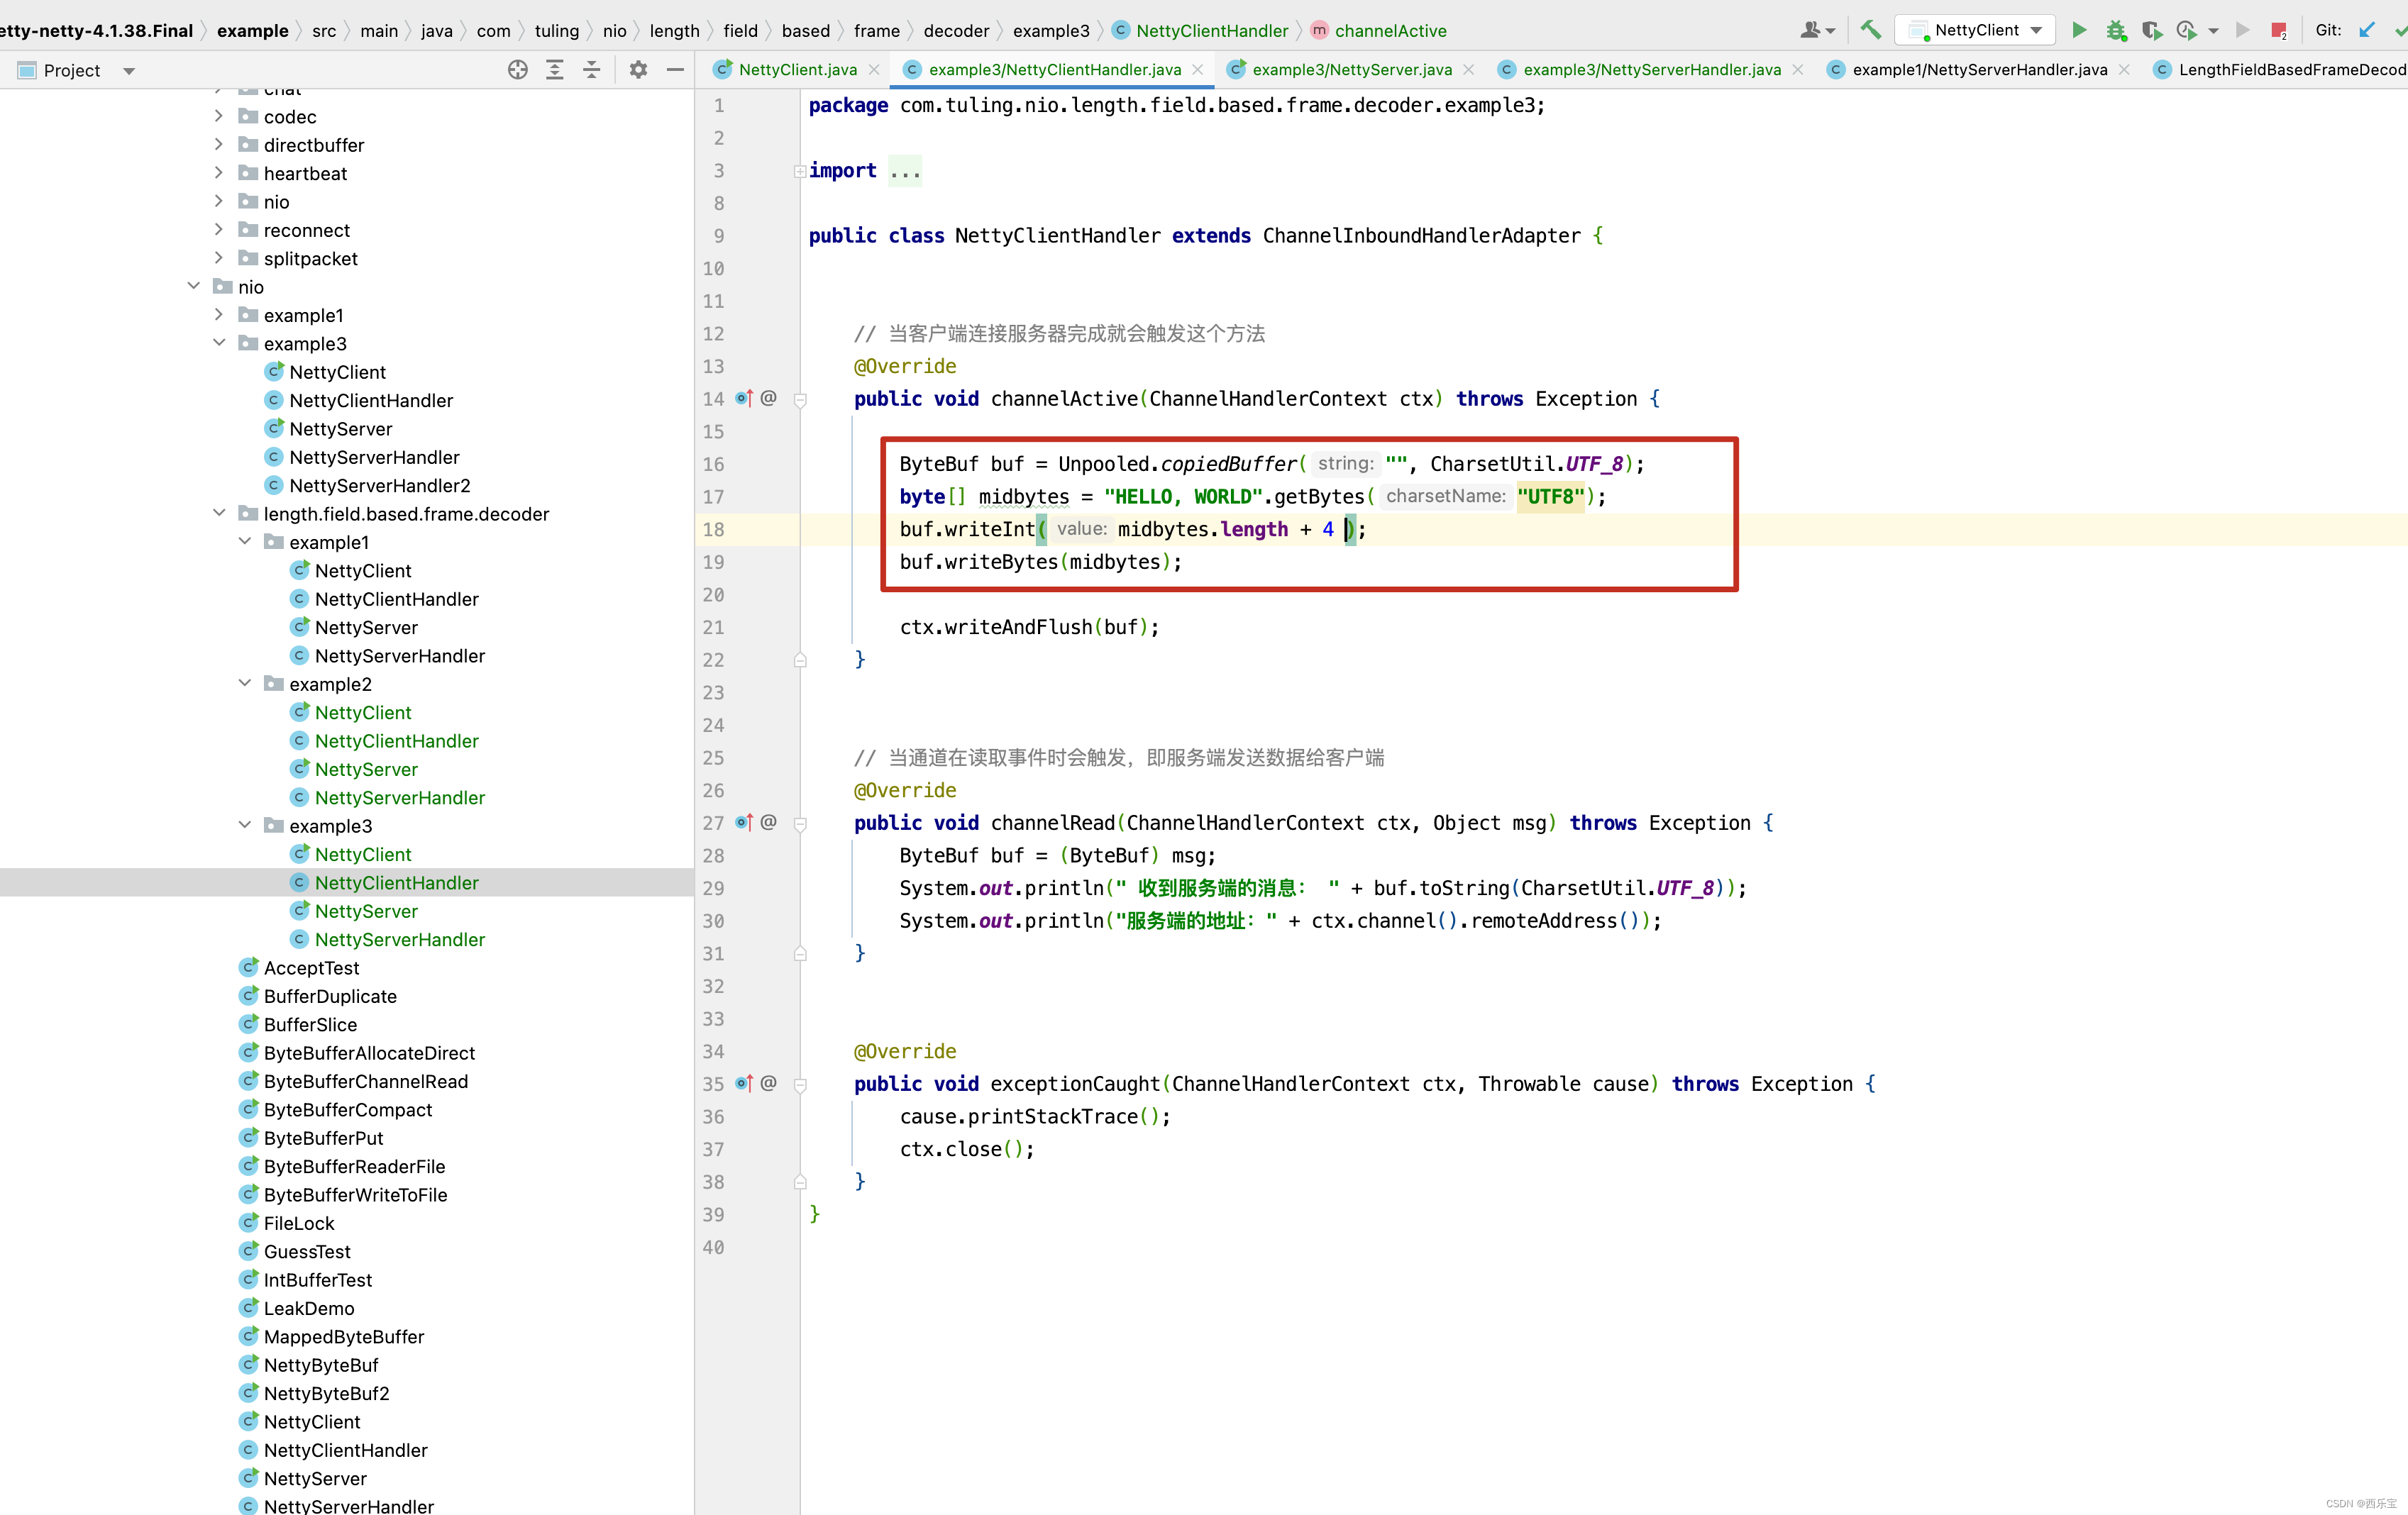Collapse the example2 folder
The image size is (2408, 1515).
coord(245,683)
